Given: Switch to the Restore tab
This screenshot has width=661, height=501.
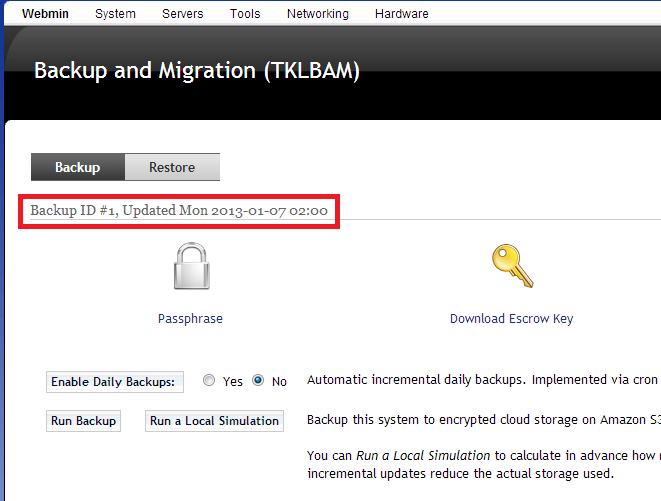Looking at the screenshot, I should (x=172, y=167).
